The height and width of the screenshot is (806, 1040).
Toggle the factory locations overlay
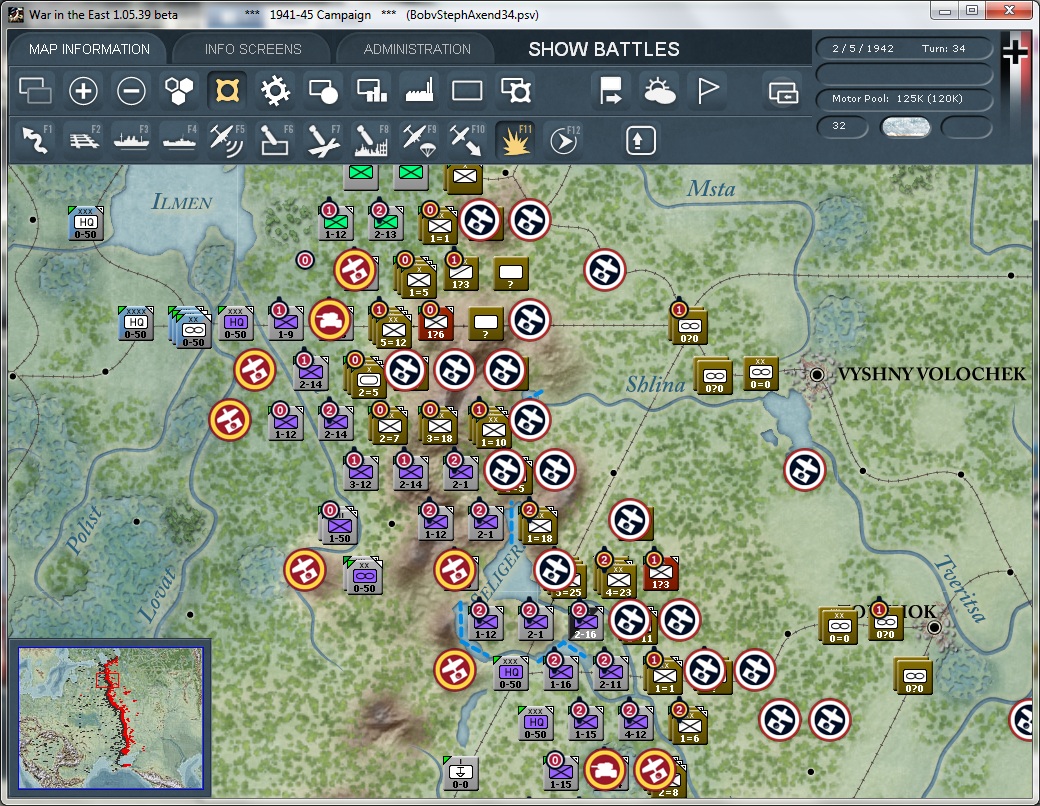[x=419, y=91]
